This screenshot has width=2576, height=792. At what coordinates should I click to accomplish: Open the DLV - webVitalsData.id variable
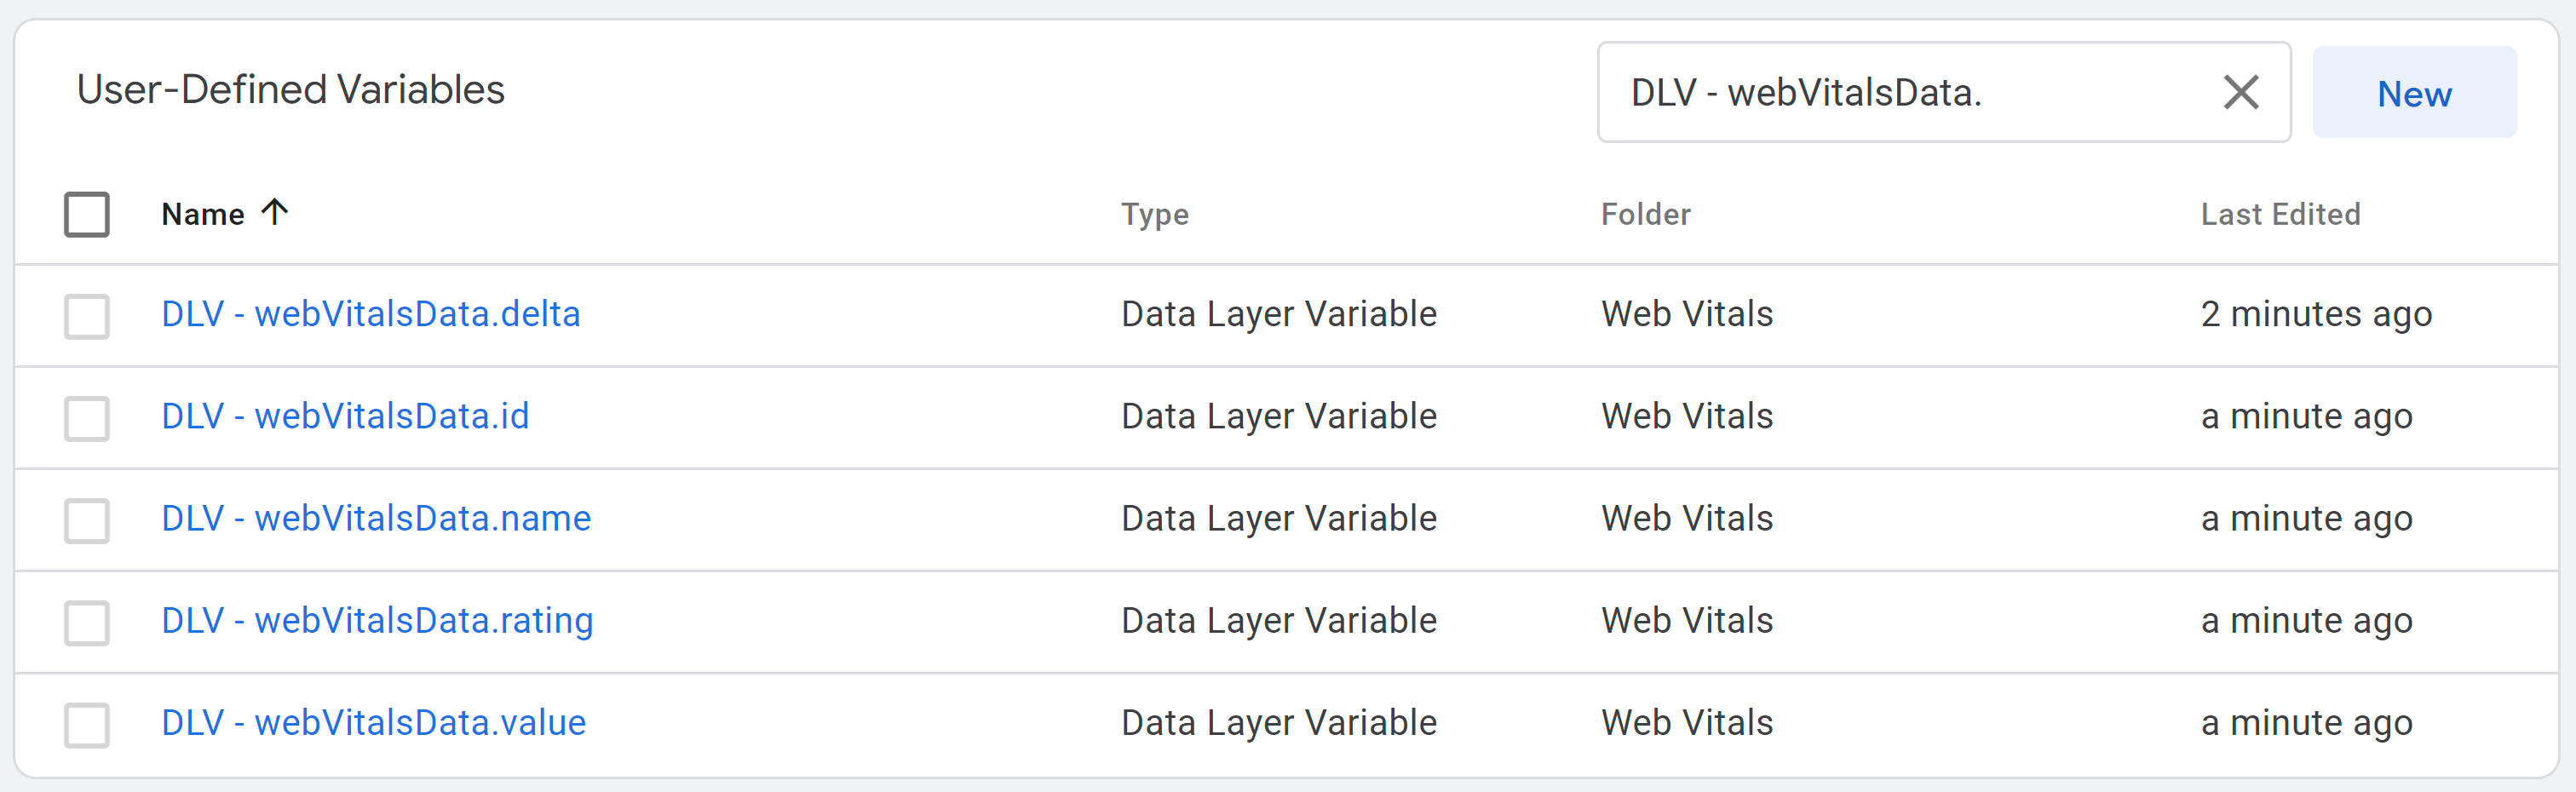coord(345,416)
